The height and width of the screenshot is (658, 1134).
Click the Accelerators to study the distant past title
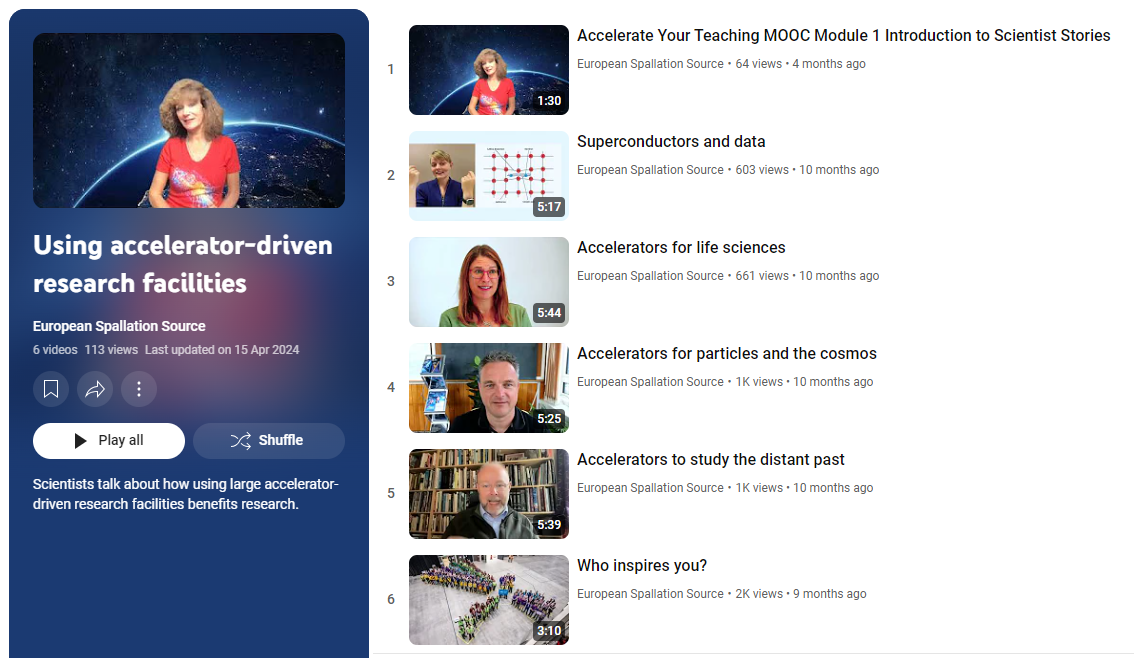click(x=711, y=460)
